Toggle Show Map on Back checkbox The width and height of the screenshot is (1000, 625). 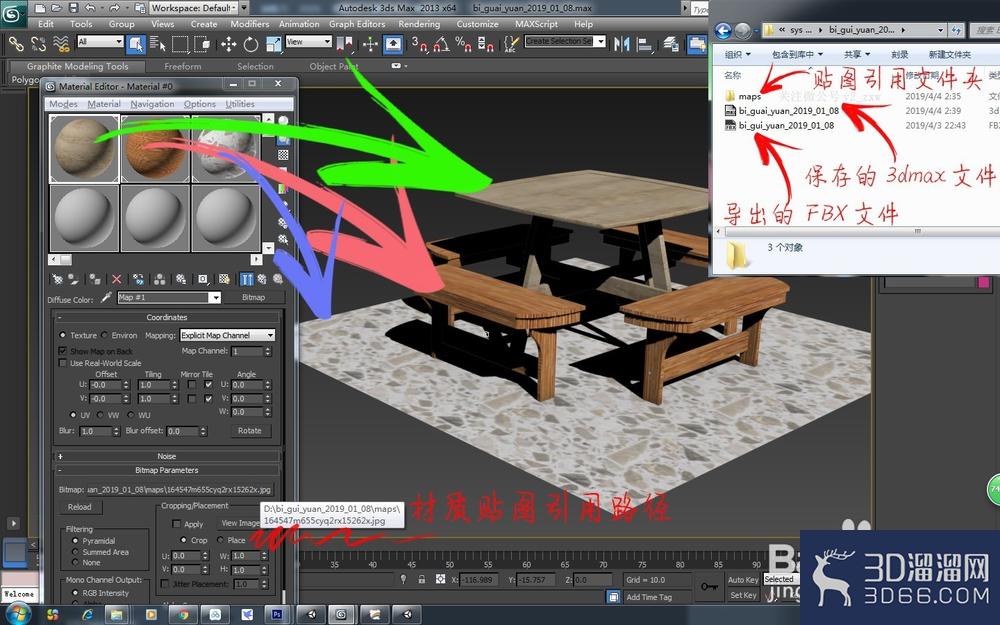(62, 351)
